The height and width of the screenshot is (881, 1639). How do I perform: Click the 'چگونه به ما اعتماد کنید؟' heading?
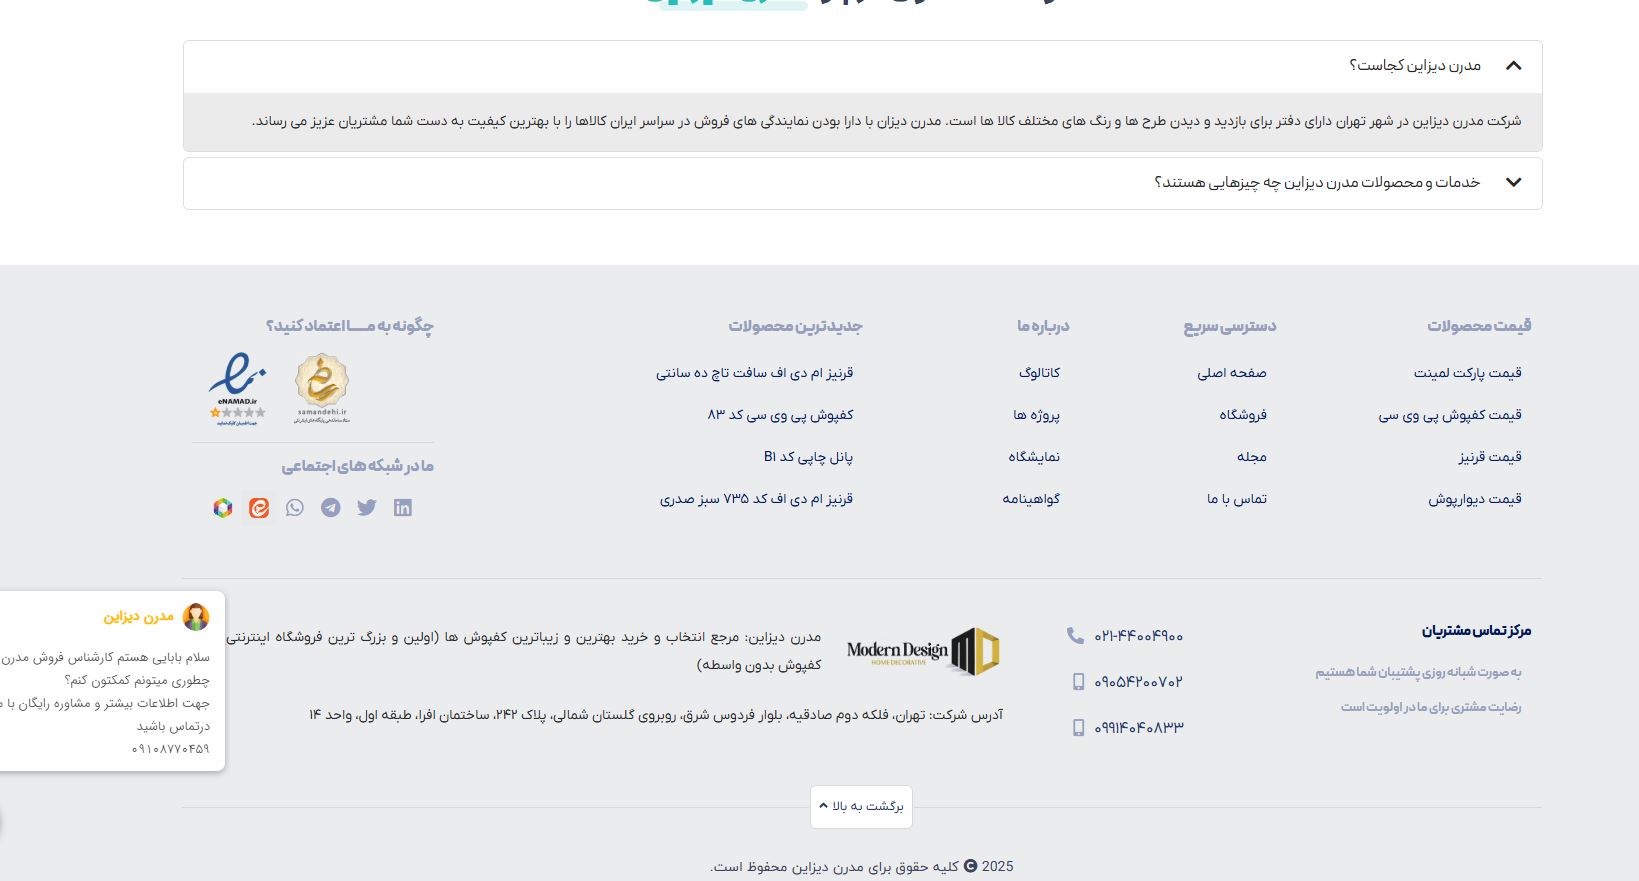350,326
